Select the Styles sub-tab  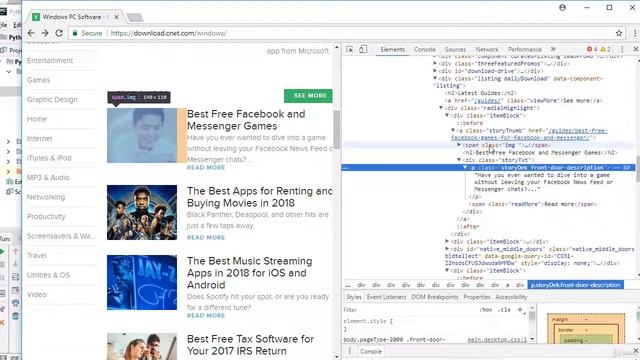[353, 297]
